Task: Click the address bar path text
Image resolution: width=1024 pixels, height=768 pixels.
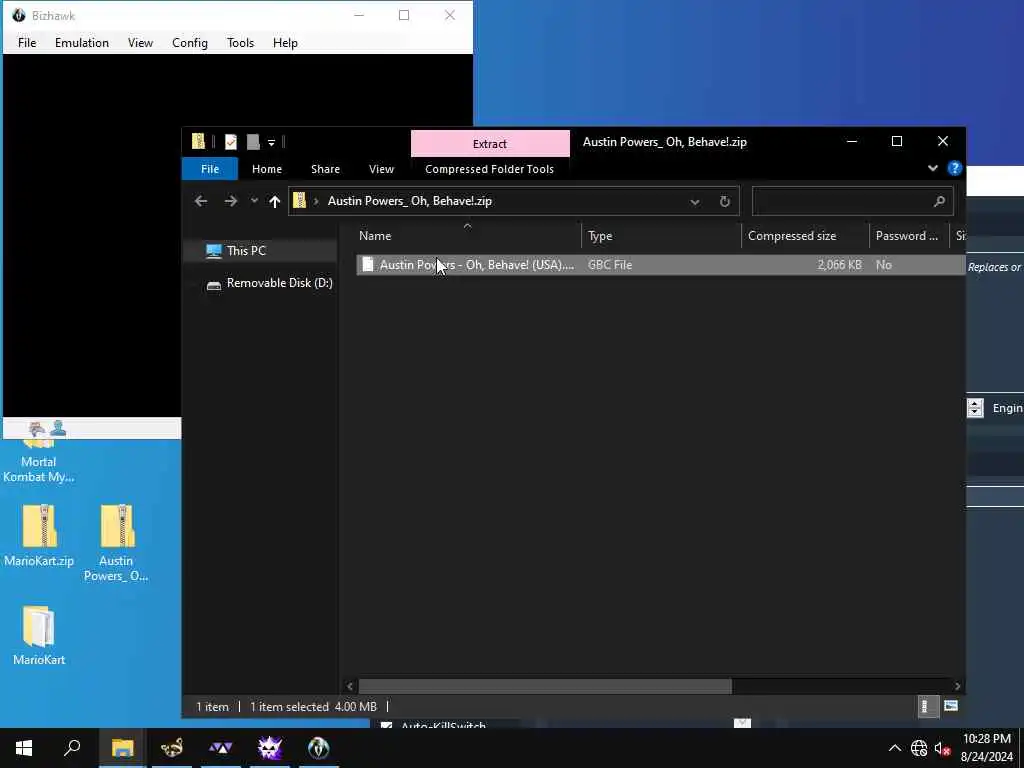Action: pos(409,201)
